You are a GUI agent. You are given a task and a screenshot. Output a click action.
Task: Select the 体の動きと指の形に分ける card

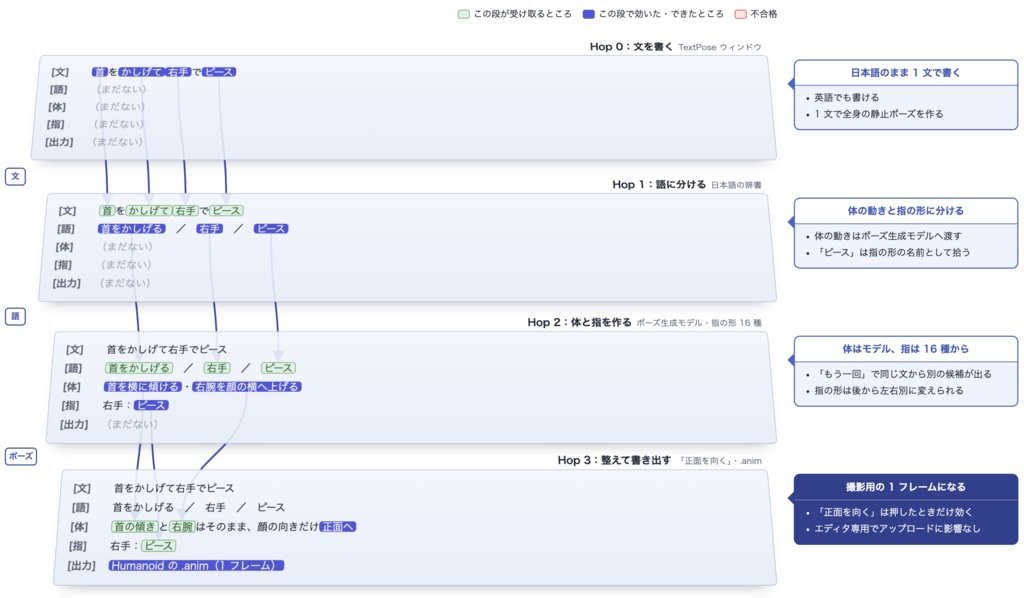point(905,233)
